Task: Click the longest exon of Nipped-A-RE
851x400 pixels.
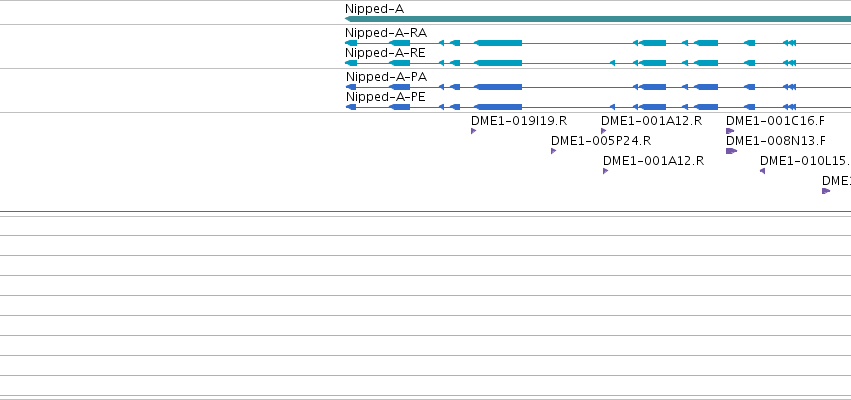Action: point(498,63)
